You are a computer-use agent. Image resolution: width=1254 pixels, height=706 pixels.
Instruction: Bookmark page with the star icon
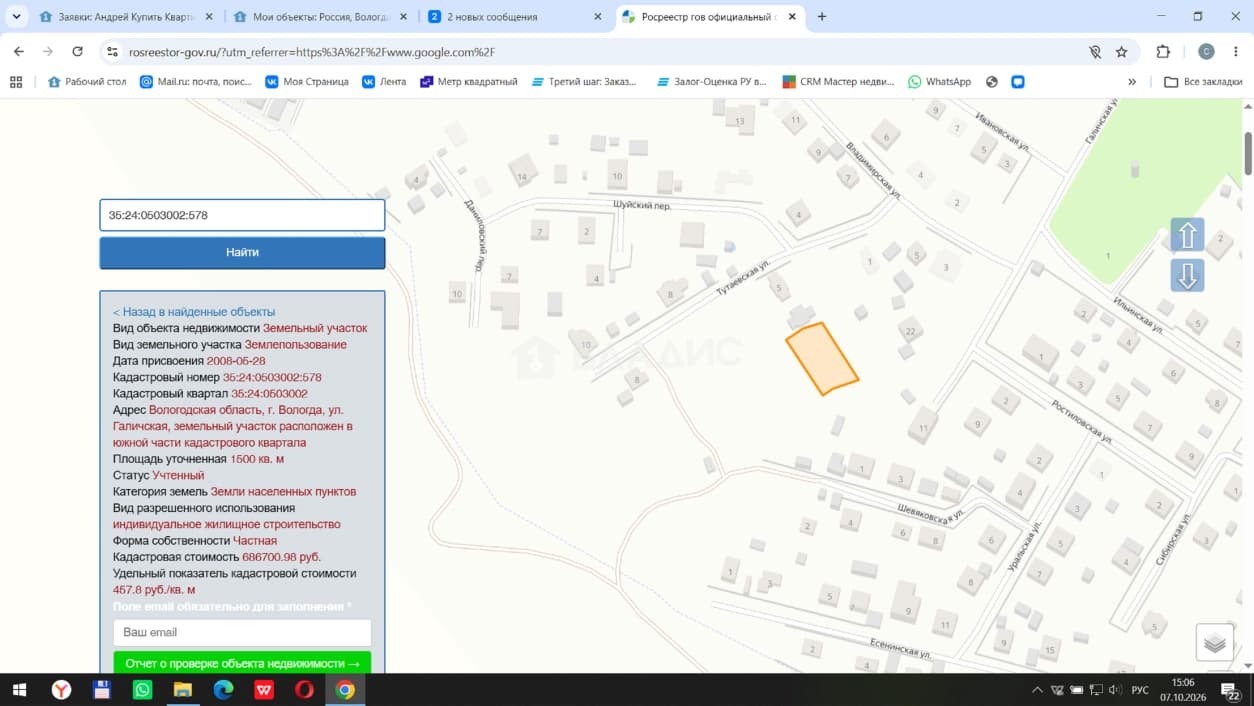click(1122, 52)
